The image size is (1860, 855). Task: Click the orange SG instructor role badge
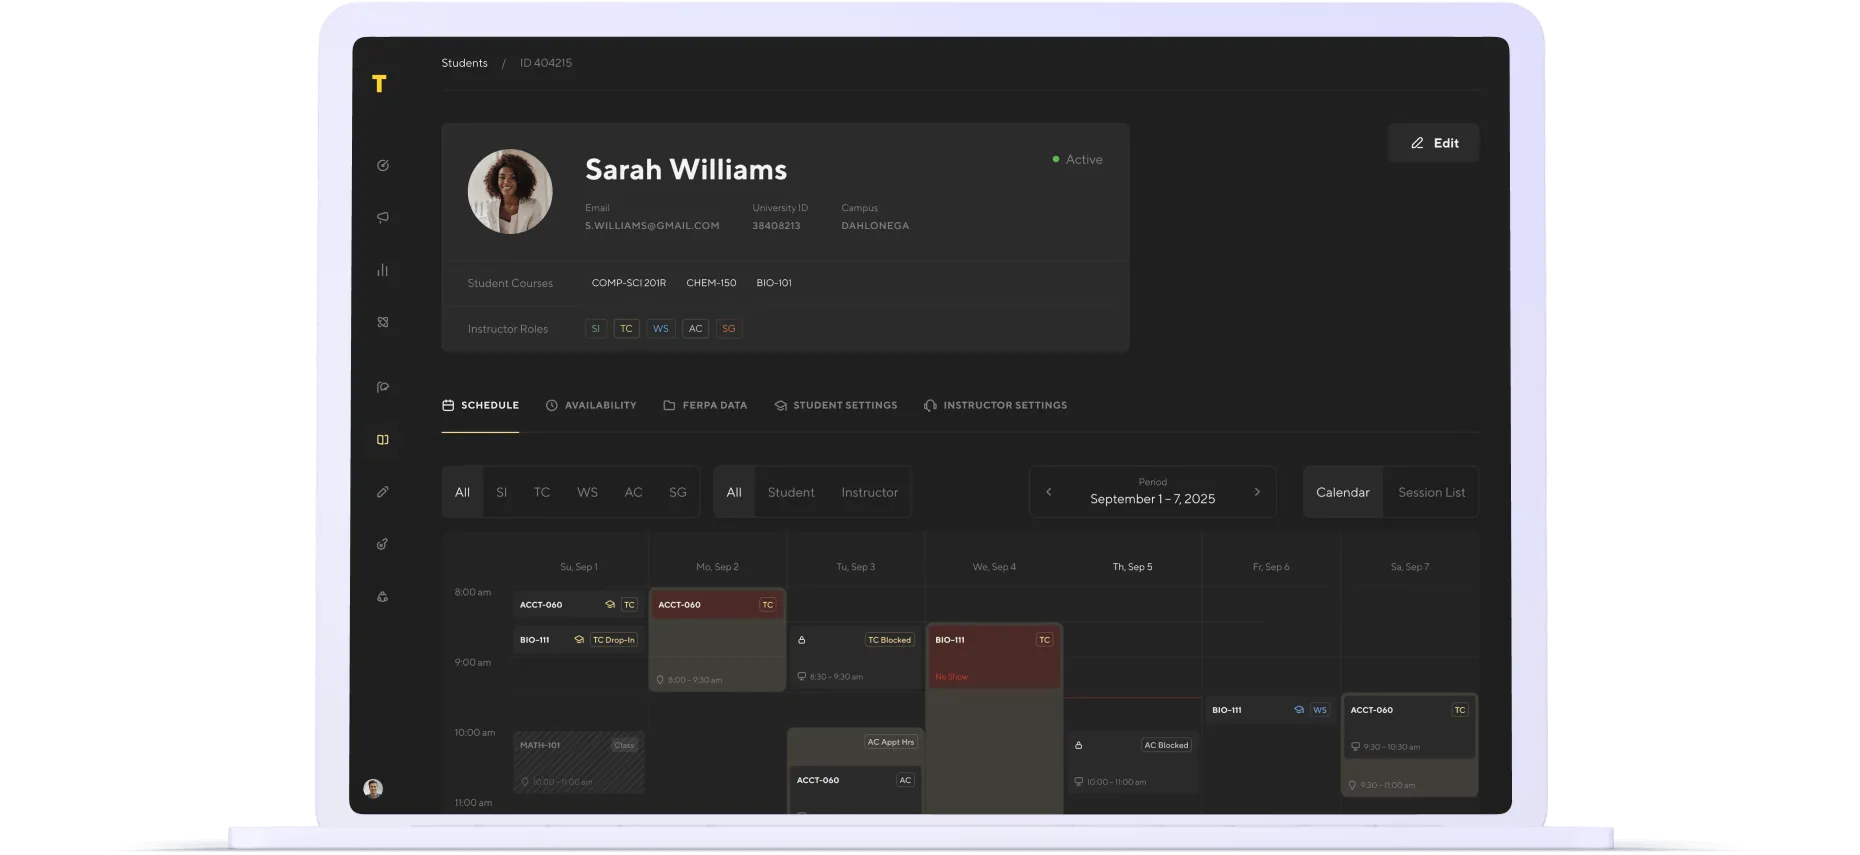pyautogui.click(x=729, y=328)
